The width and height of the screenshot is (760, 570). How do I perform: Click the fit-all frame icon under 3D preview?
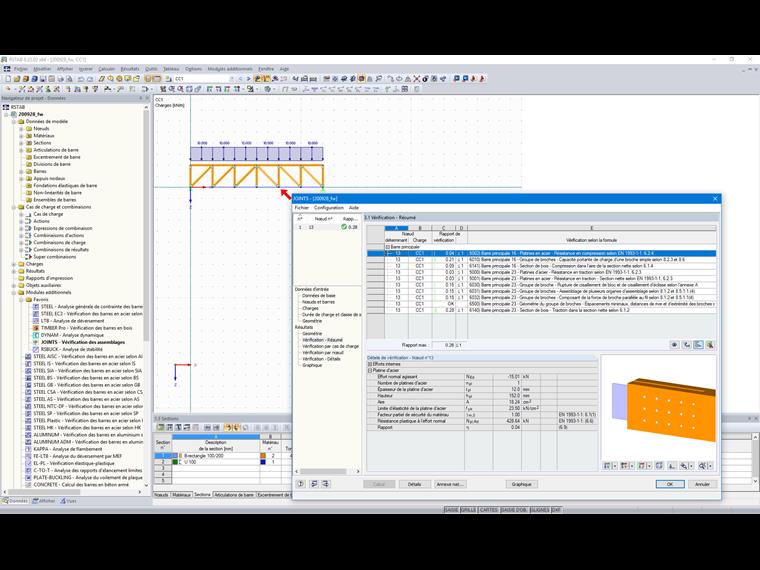coord(659,466)
